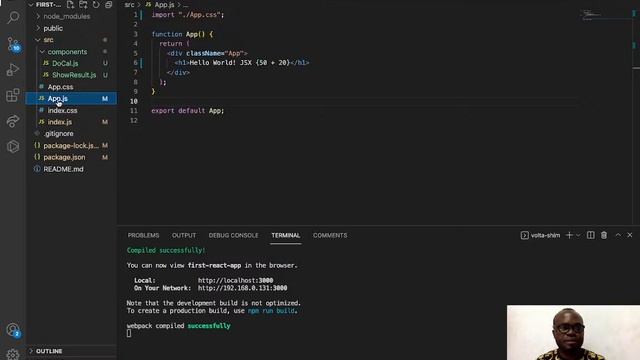
Task: Click the 'import "./App.css";' line
Action: click(x=188, y=15)
